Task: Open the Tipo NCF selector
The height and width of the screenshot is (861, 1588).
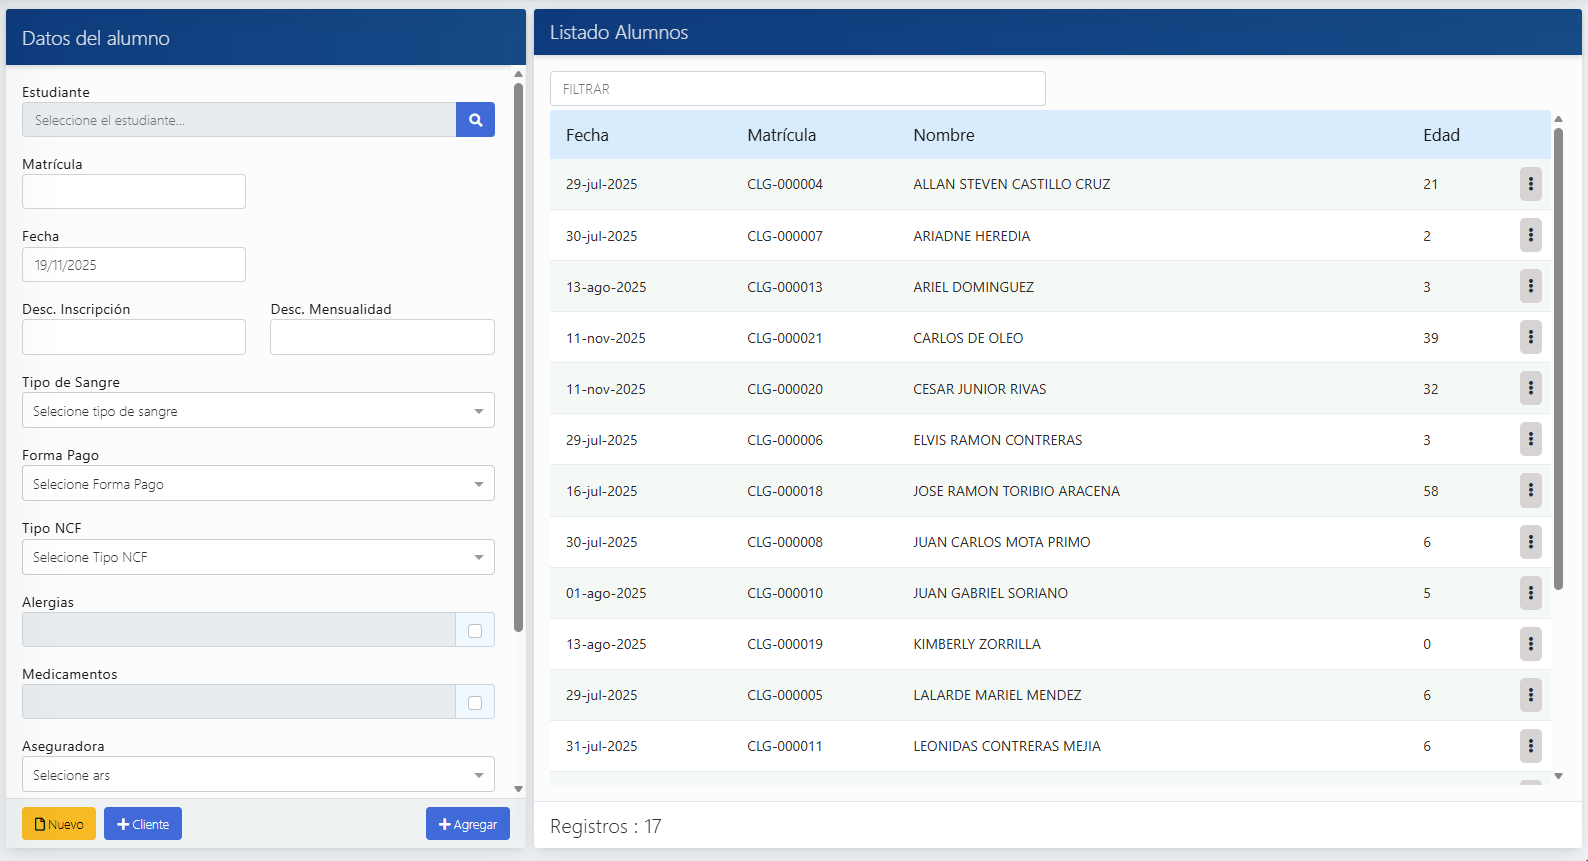Action: point(258,557)
